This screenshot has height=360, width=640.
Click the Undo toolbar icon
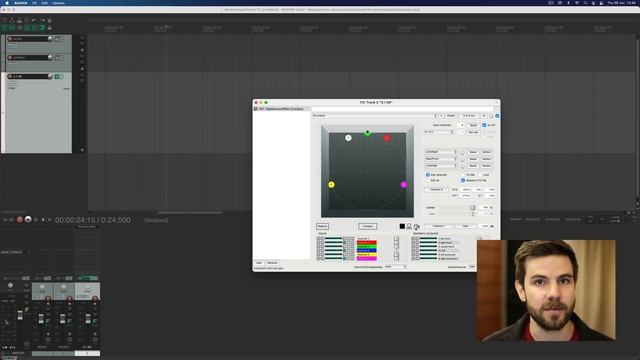pos(34,20)
